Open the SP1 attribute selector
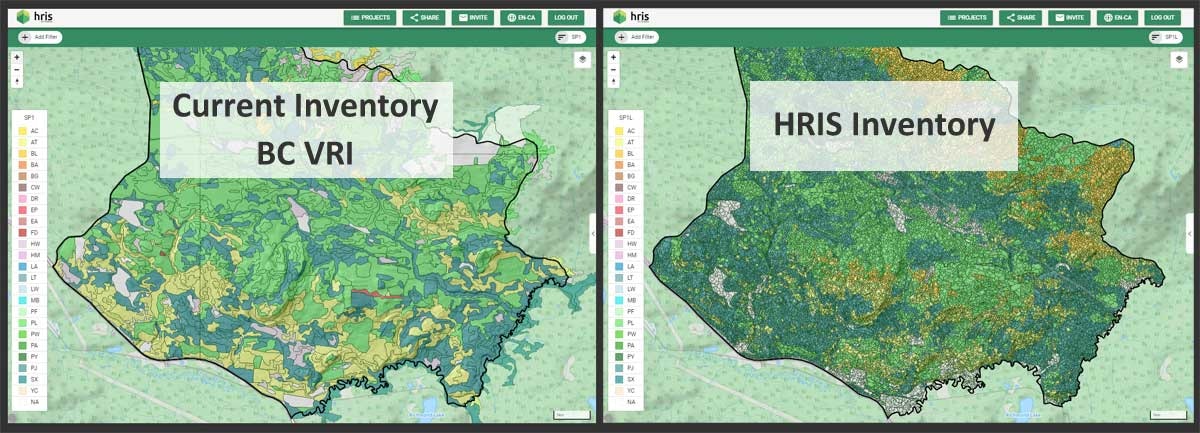1200x433 pixels. 571,37
